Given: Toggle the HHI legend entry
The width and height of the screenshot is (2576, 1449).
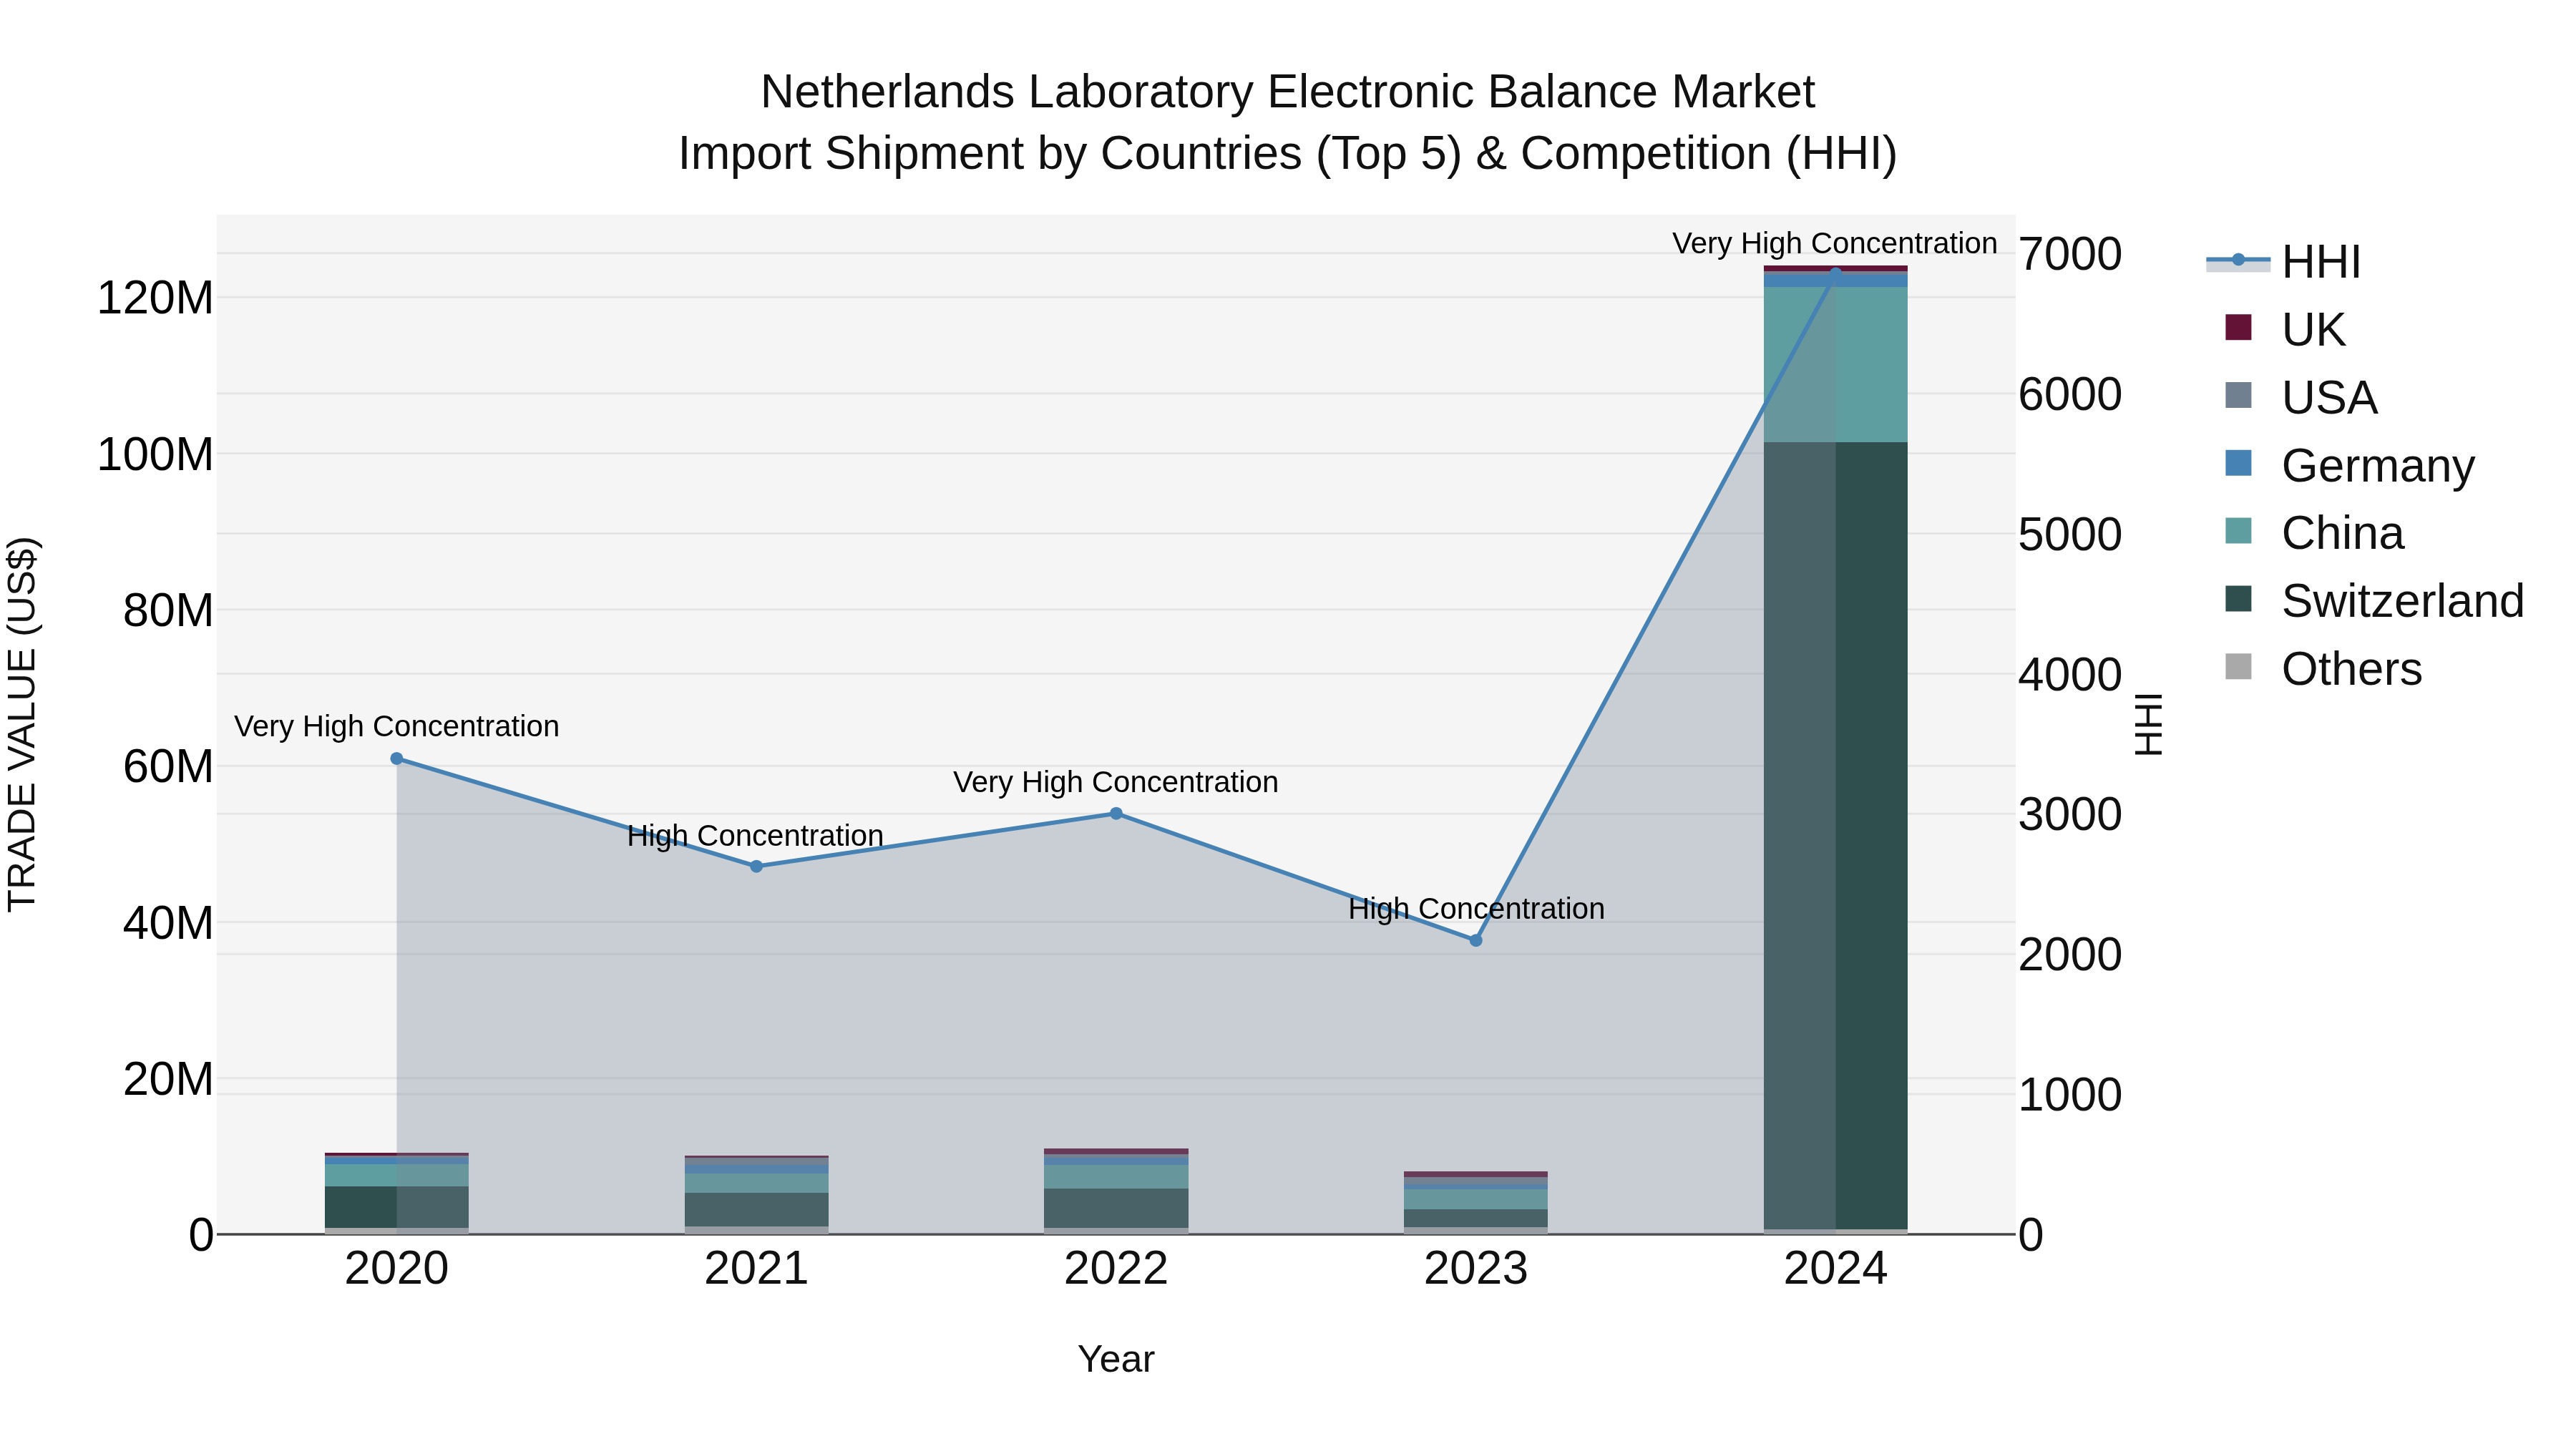Looking at the screenshot, I should coord(2283,262).
